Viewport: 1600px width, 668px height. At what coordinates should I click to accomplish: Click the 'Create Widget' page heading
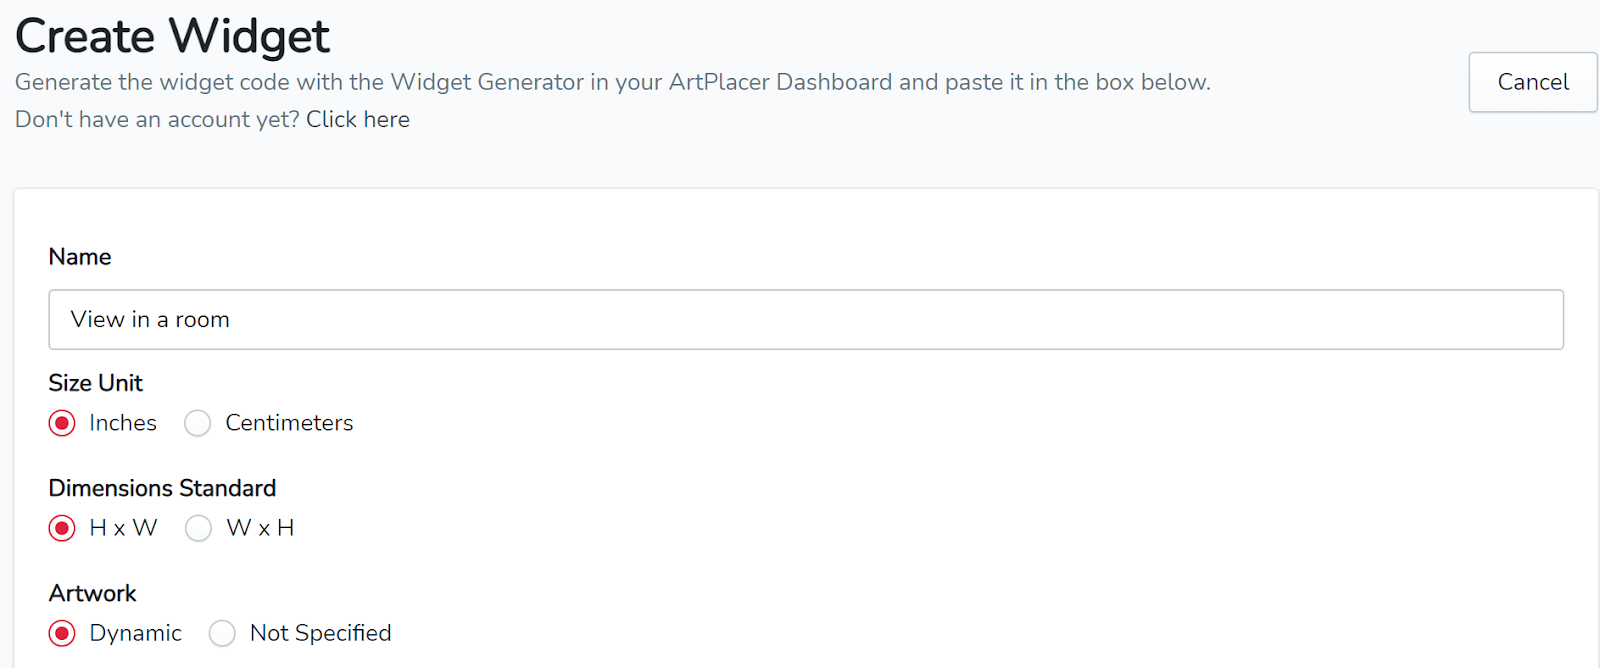click(172, 36)
